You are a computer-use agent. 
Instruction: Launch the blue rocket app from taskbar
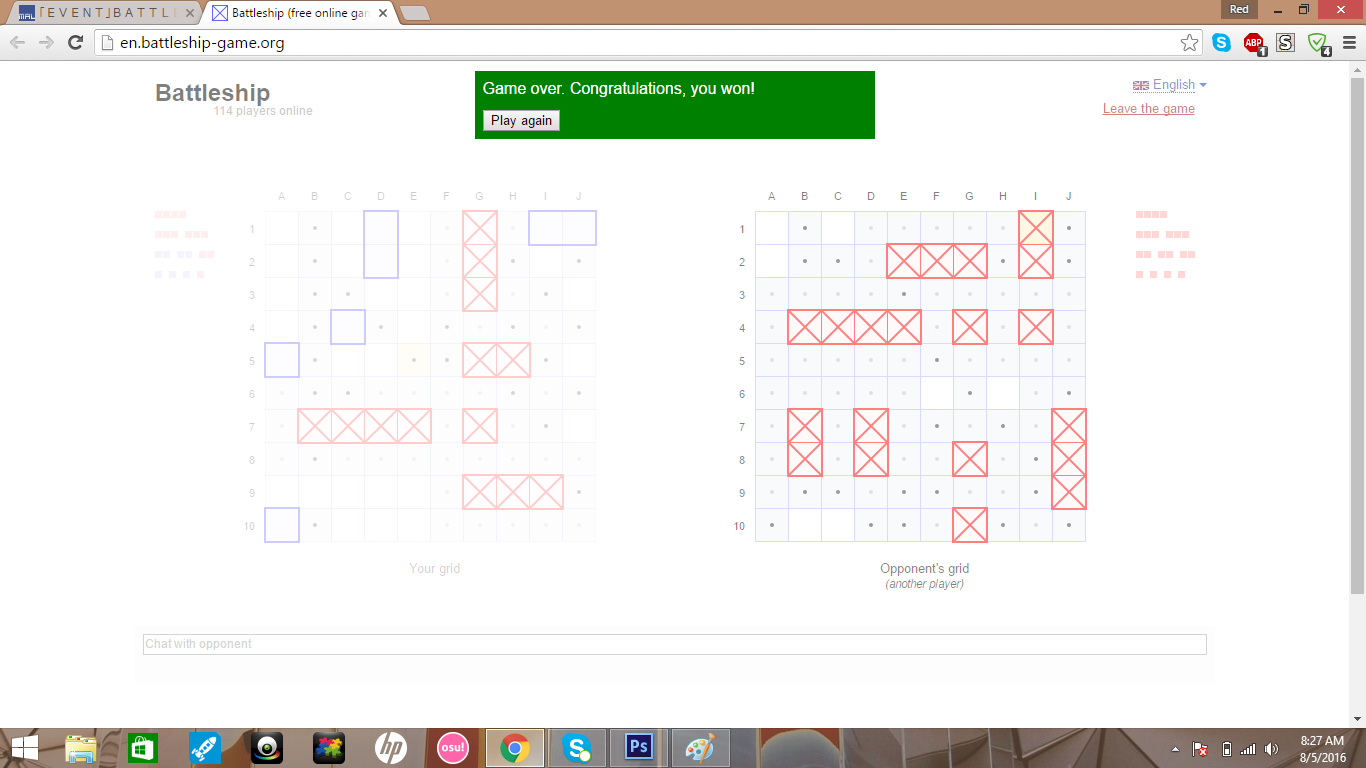pos(205,748)
